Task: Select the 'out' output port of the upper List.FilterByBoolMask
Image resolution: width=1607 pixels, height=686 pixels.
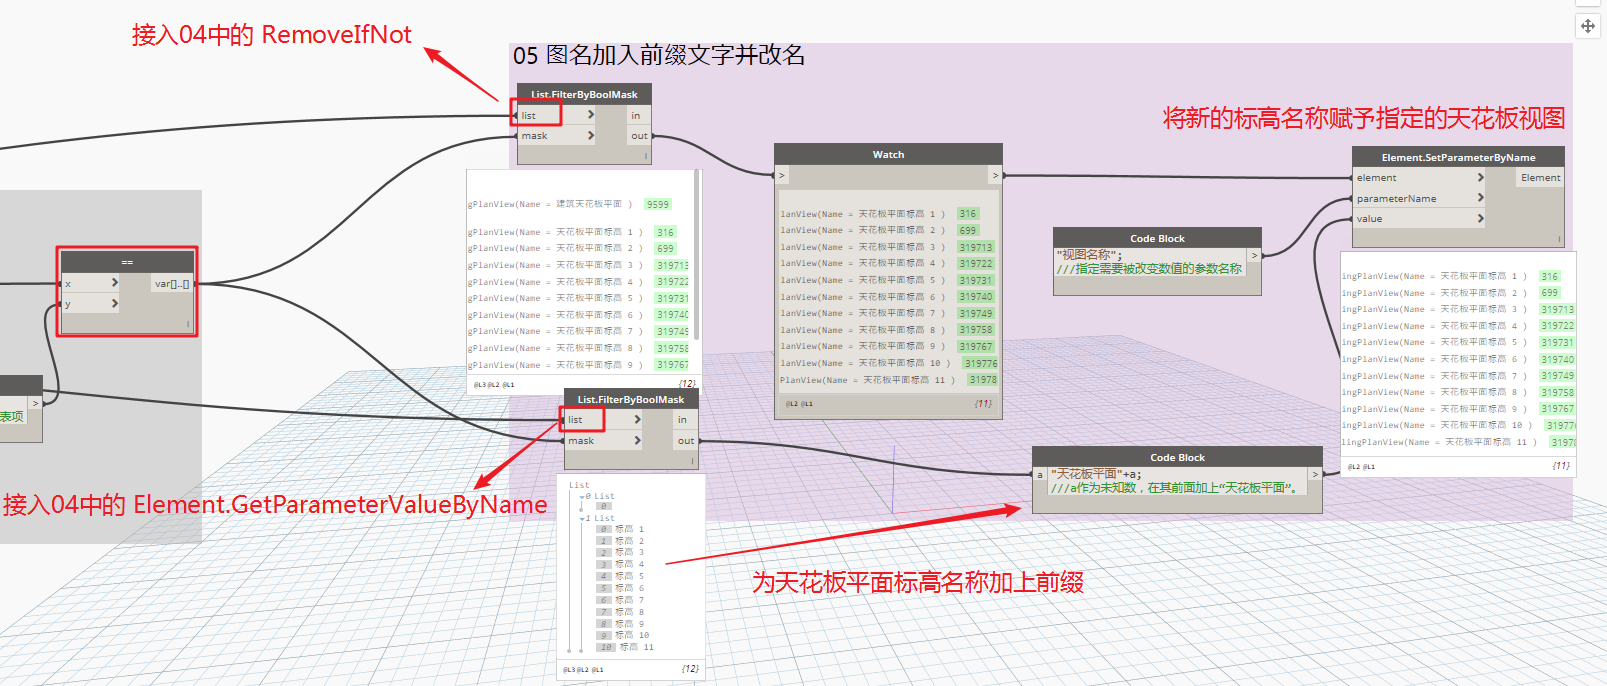Action: (638, 136)
